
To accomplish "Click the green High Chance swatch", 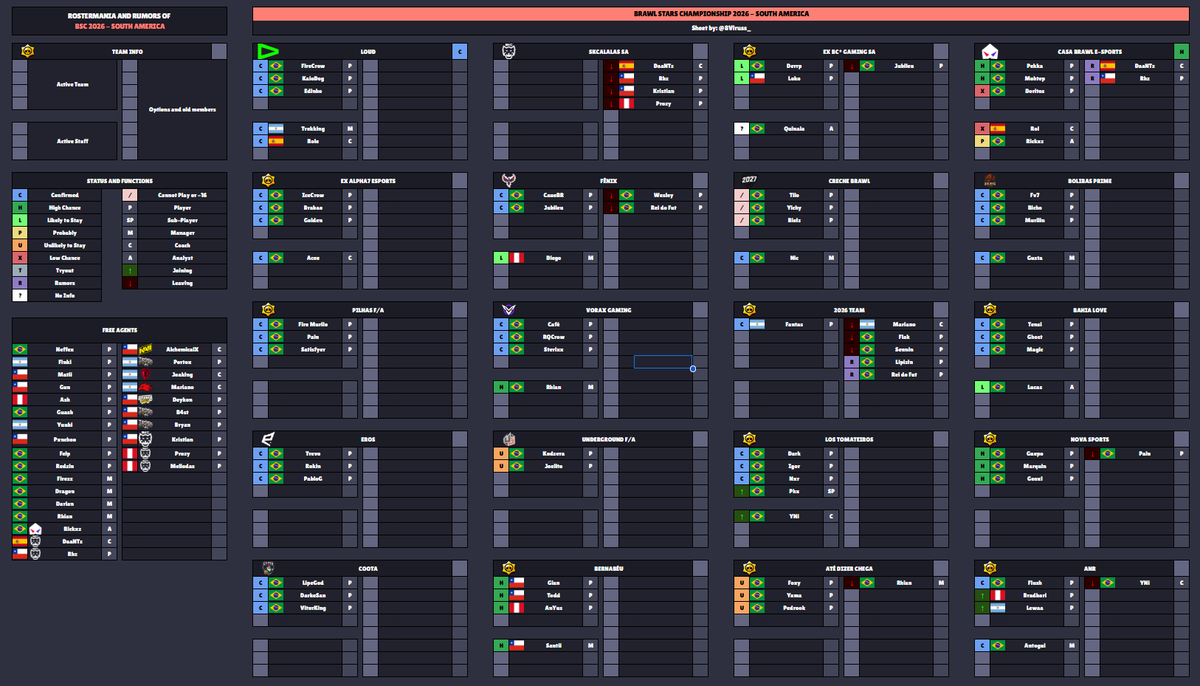I will (19, 207).
